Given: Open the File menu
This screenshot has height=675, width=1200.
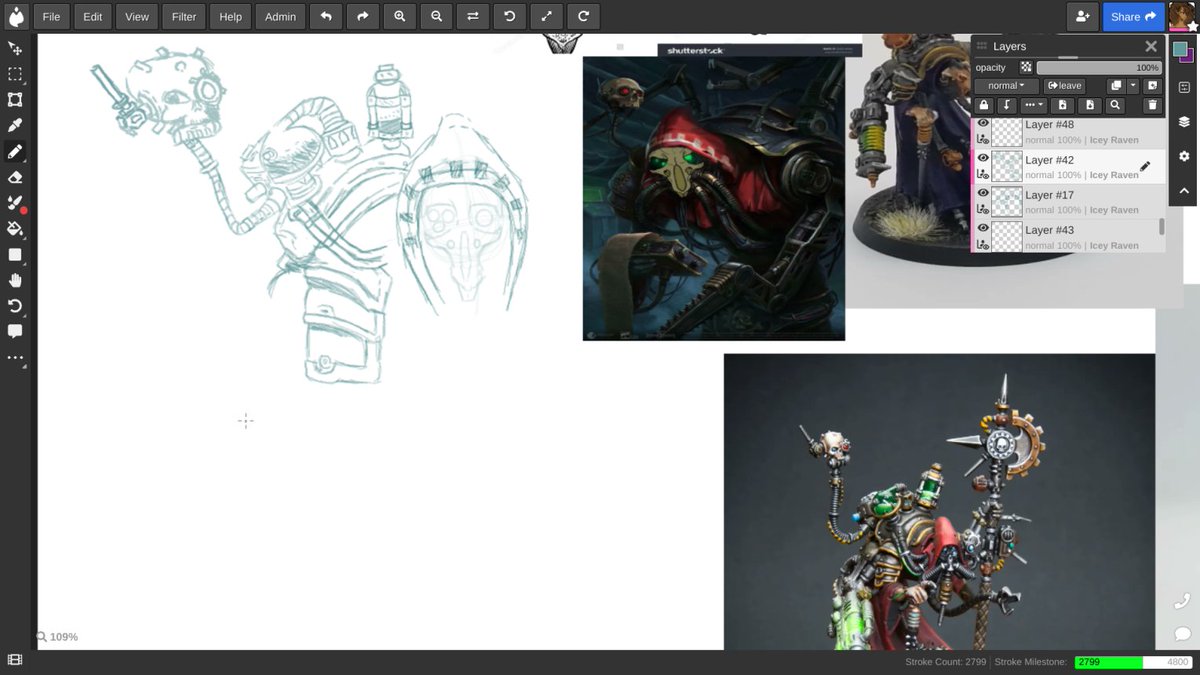Looking at the screenshot, I should tap(51, 16).
